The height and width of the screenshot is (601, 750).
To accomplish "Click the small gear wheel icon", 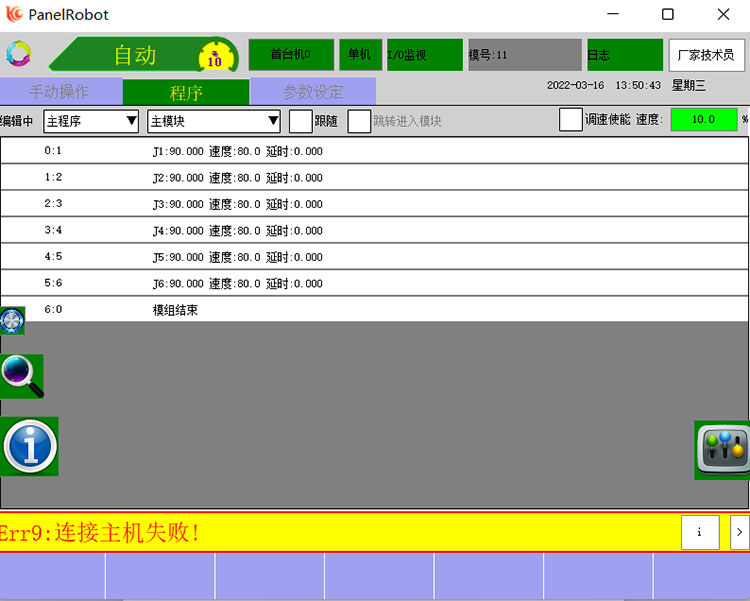I will click(x=12, y=321).
